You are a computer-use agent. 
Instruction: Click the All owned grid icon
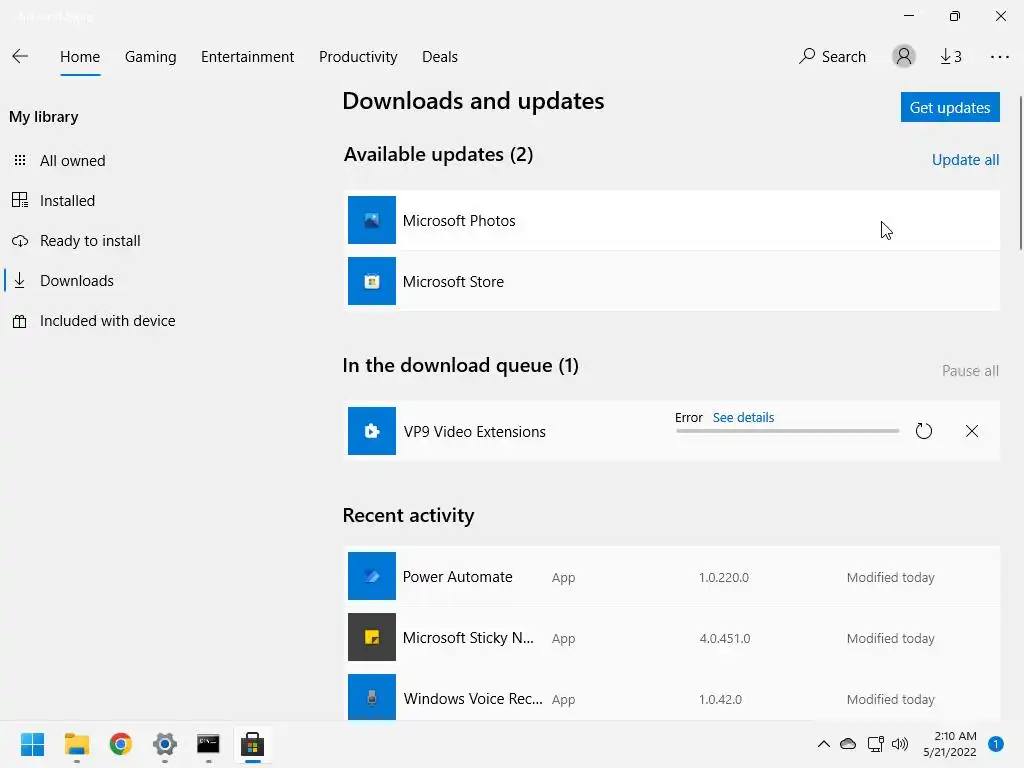(x=20, y=160)
